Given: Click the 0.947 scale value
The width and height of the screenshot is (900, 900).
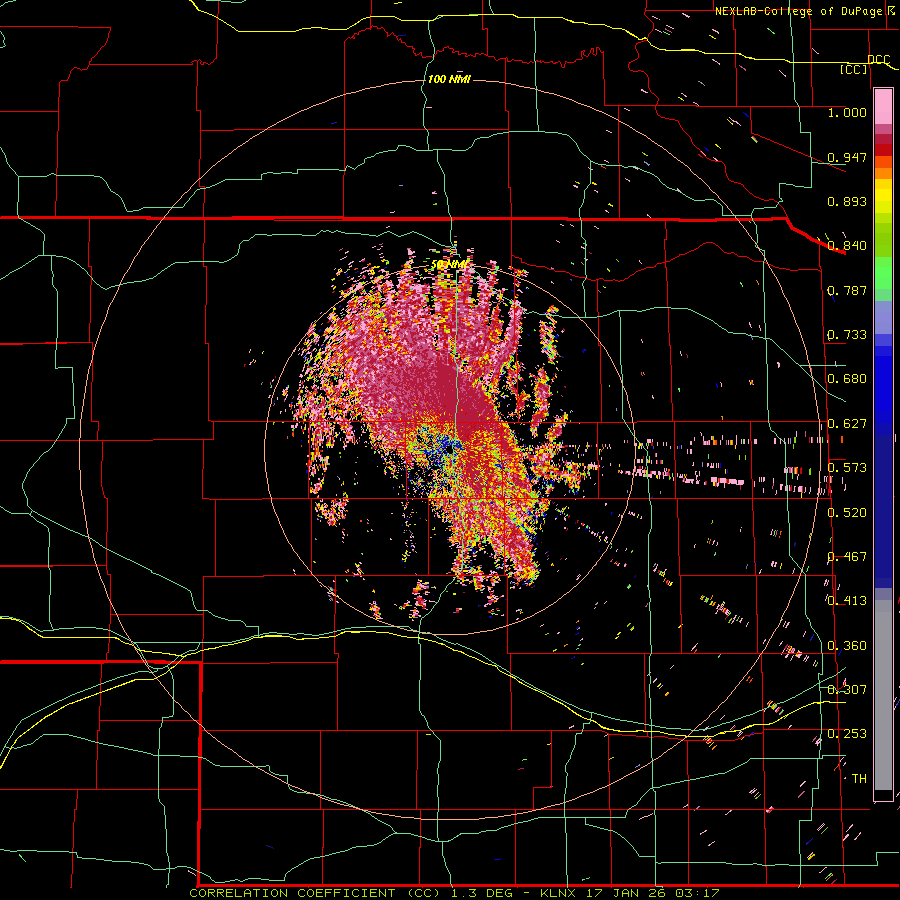Looking at the screenshot, I should point(847,157).
